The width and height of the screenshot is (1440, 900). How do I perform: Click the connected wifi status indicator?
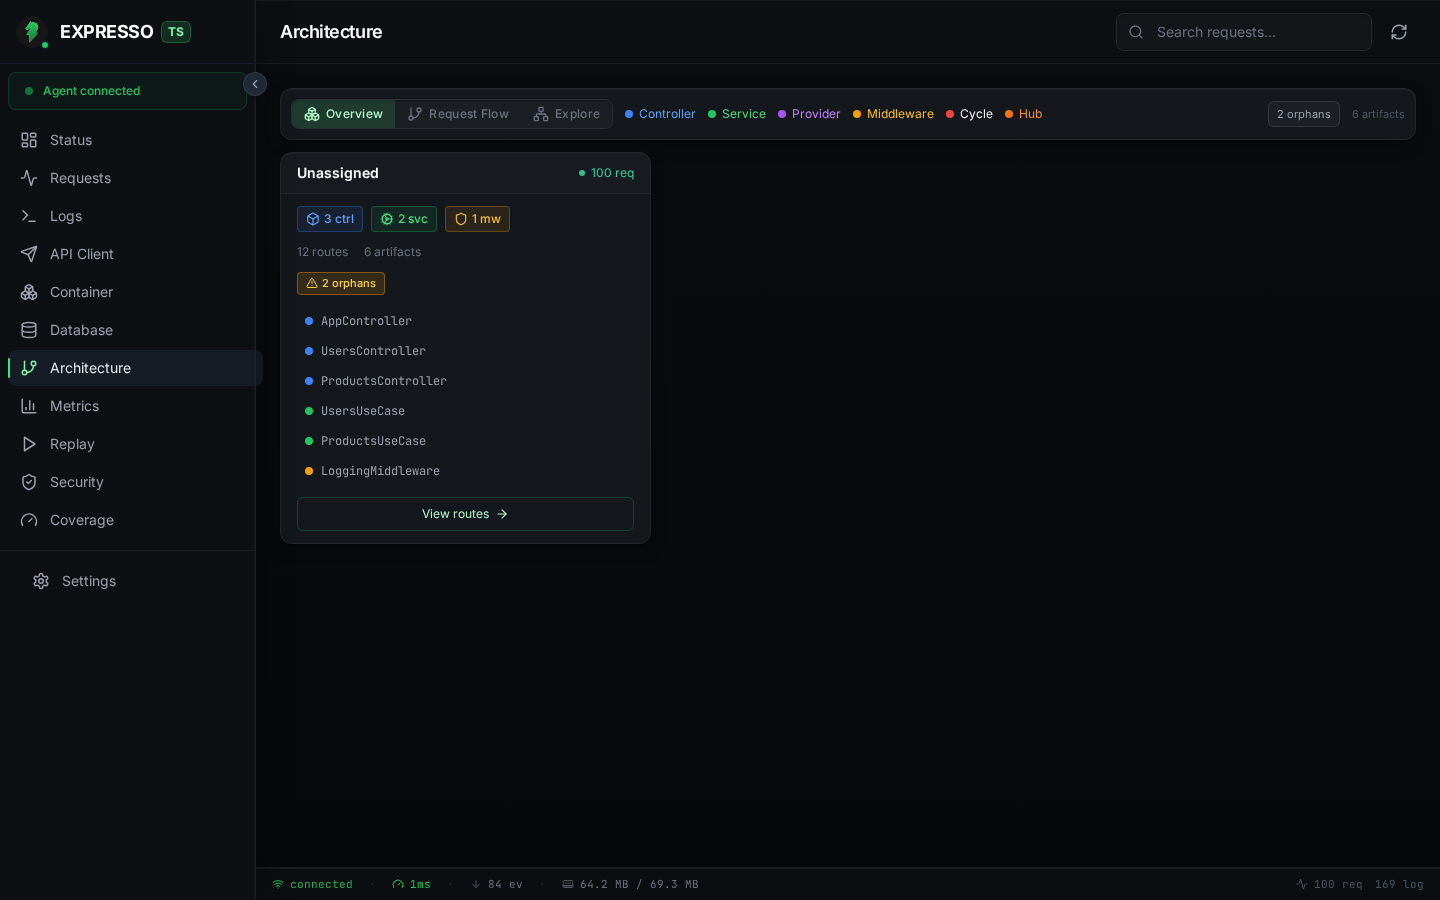313,884
